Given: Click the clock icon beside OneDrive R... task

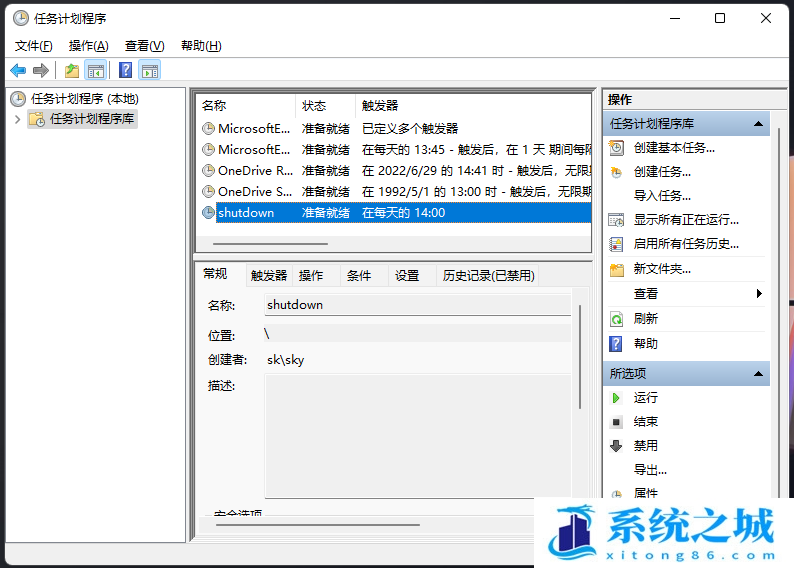Looking at the screenshot, I should point(208,171).
